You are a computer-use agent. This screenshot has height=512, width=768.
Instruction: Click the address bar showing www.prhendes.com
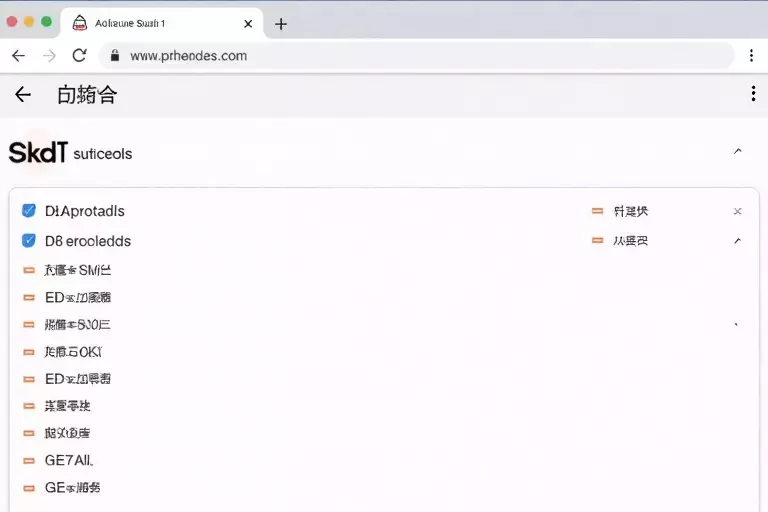(416, 56)
